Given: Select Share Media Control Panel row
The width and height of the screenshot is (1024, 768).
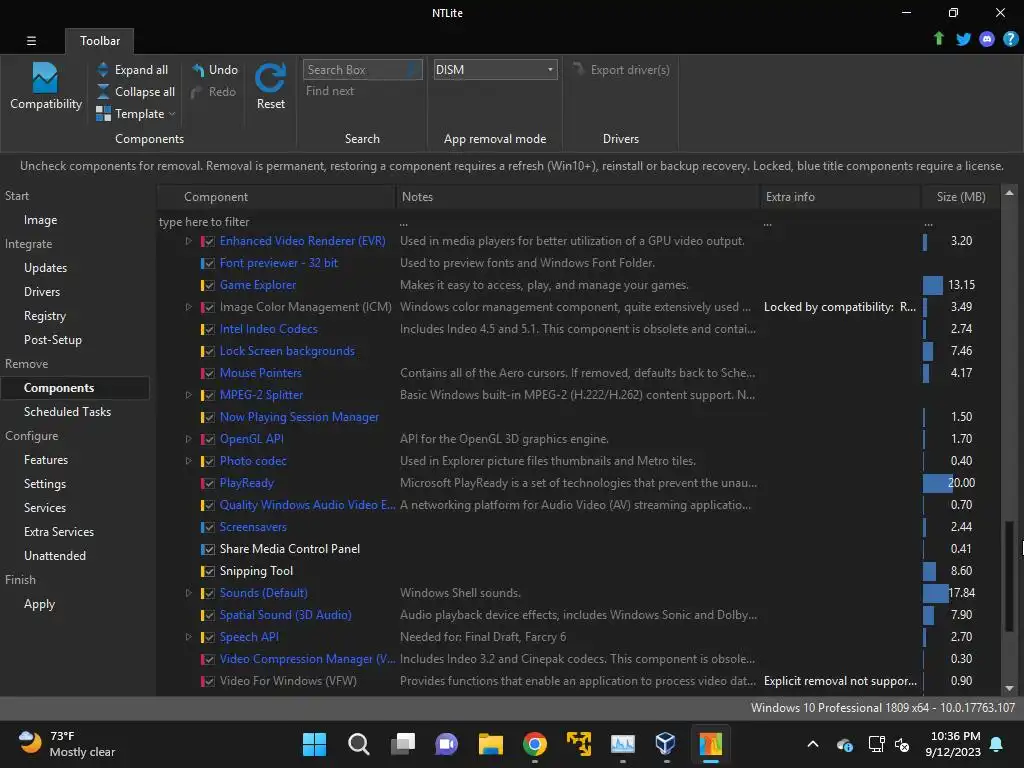Looking at the screenshot, I should pyautogui.click(x=578, y=549).
